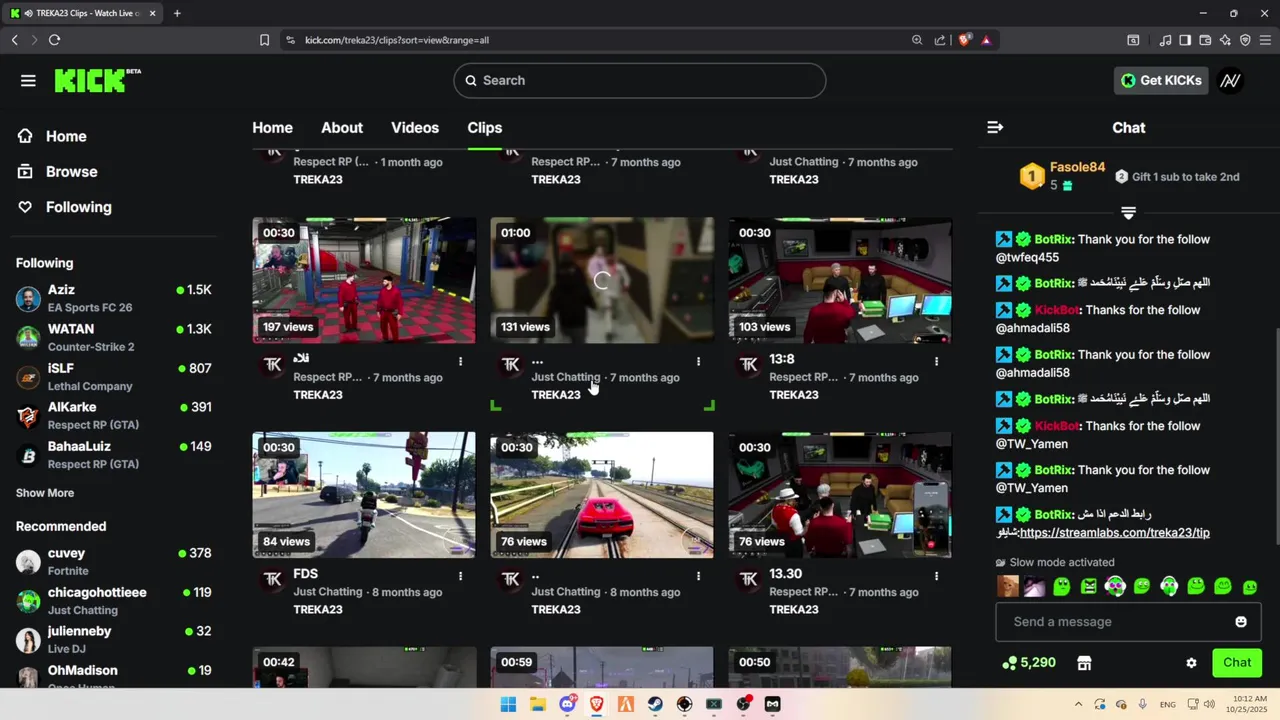This screenshot has width=1280, height=720.
Task: Play the 84 views motorcycle clip thumbnail
Action: (364, 495)
